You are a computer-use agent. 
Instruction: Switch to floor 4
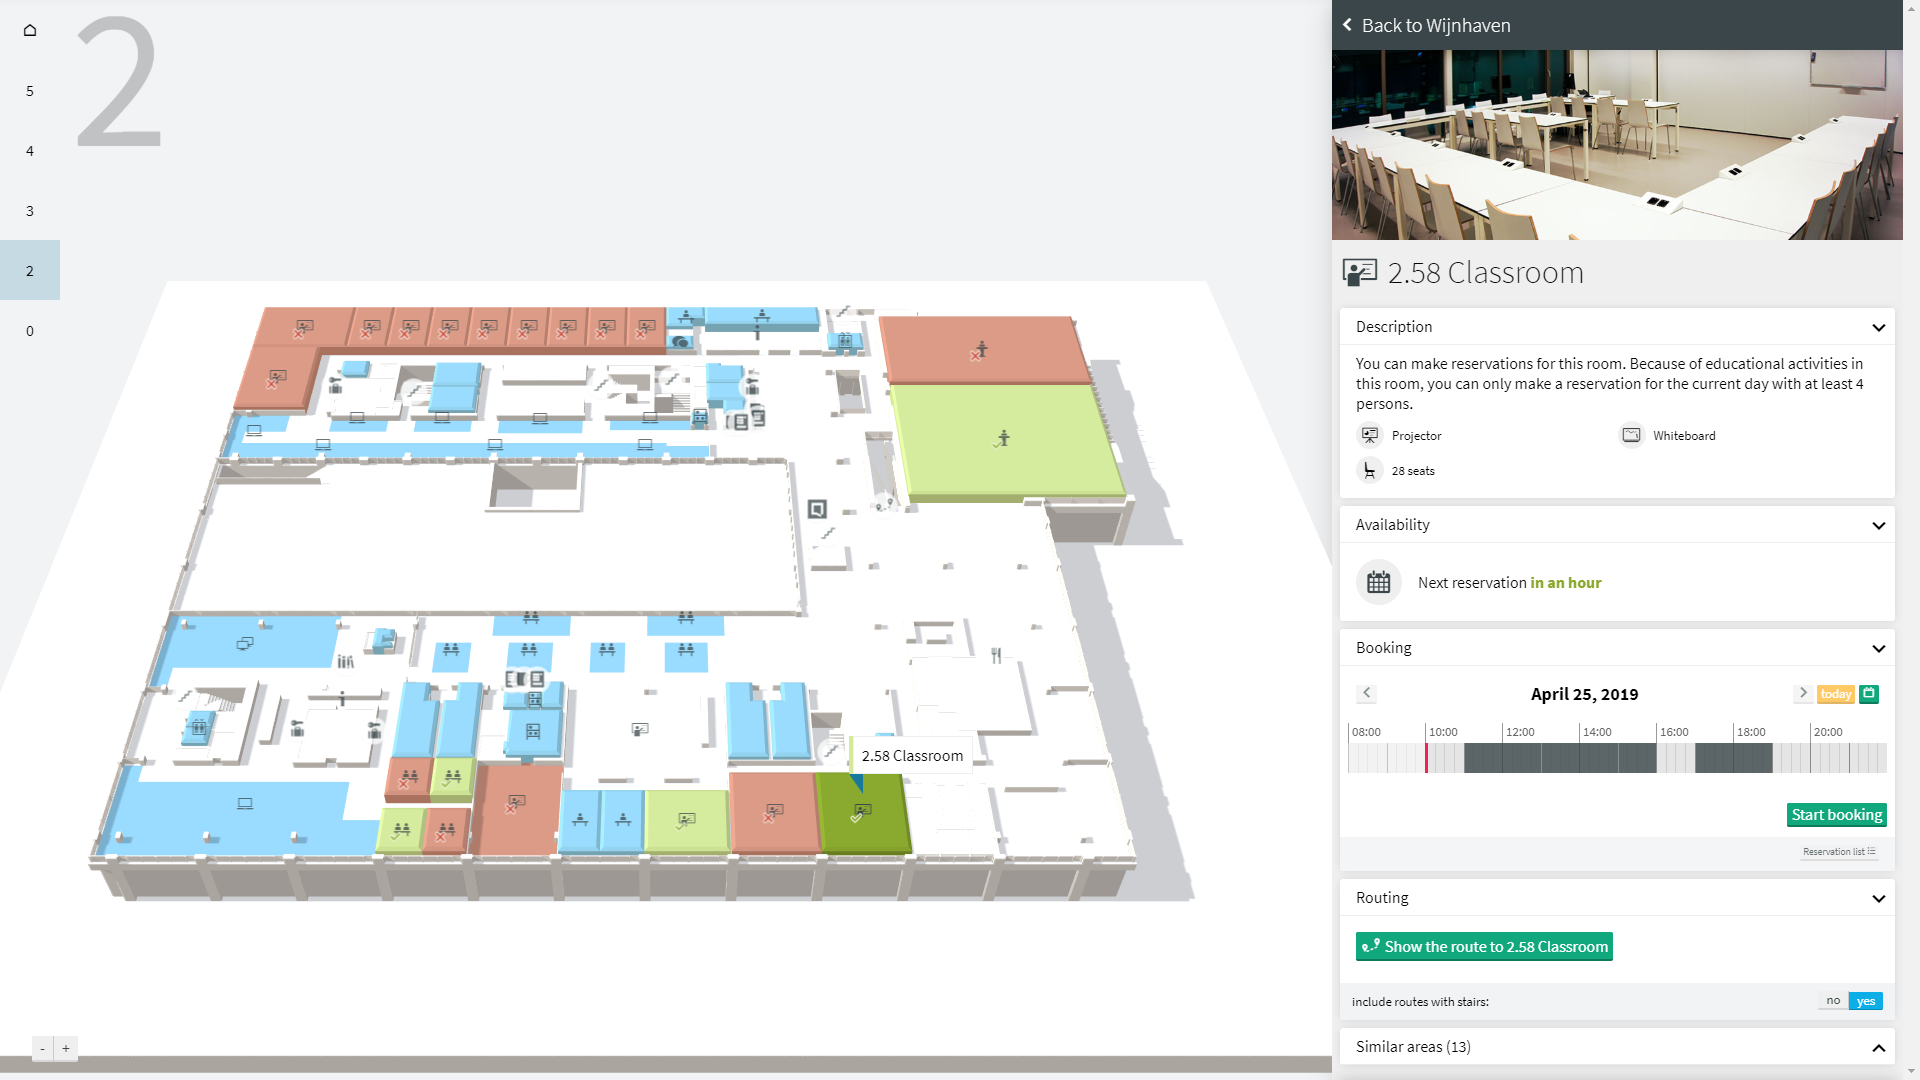click(30, 151)
